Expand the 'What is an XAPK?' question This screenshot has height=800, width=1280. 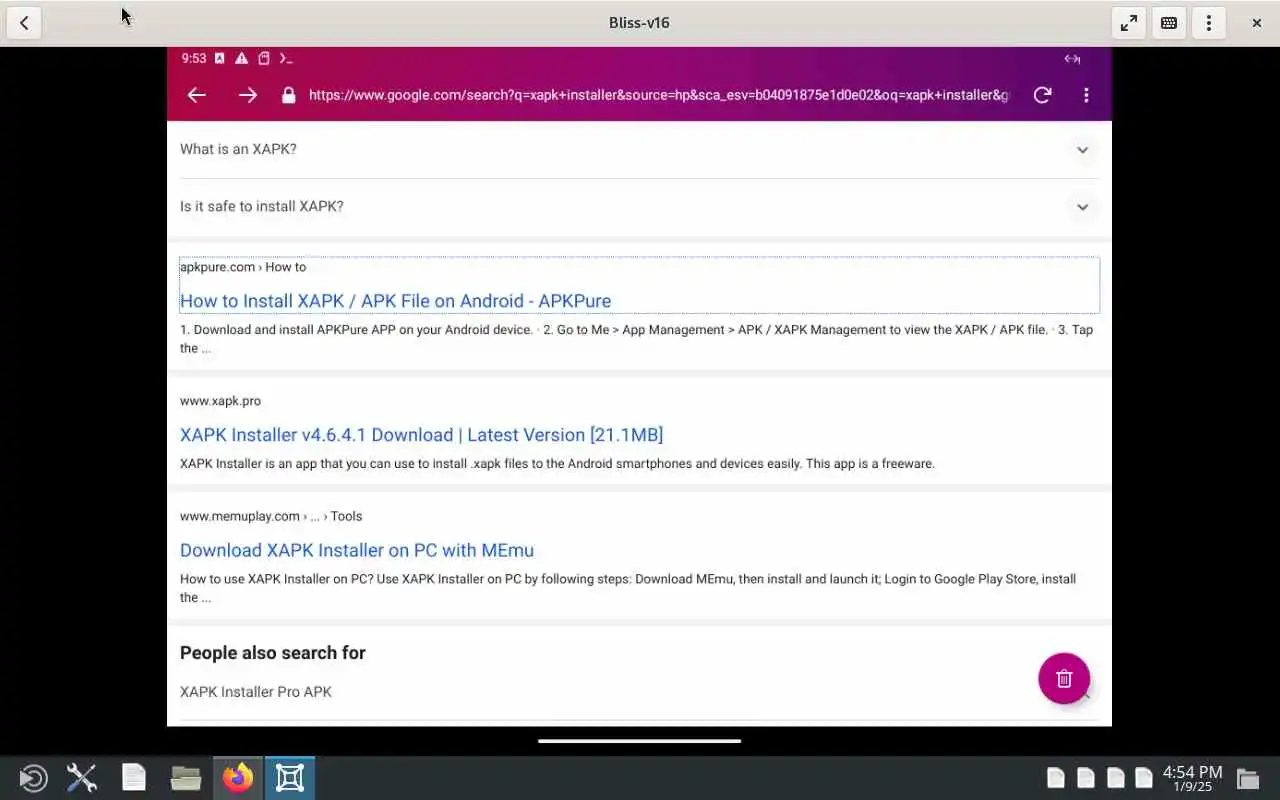pyautogui.click(x=639, y=149)
